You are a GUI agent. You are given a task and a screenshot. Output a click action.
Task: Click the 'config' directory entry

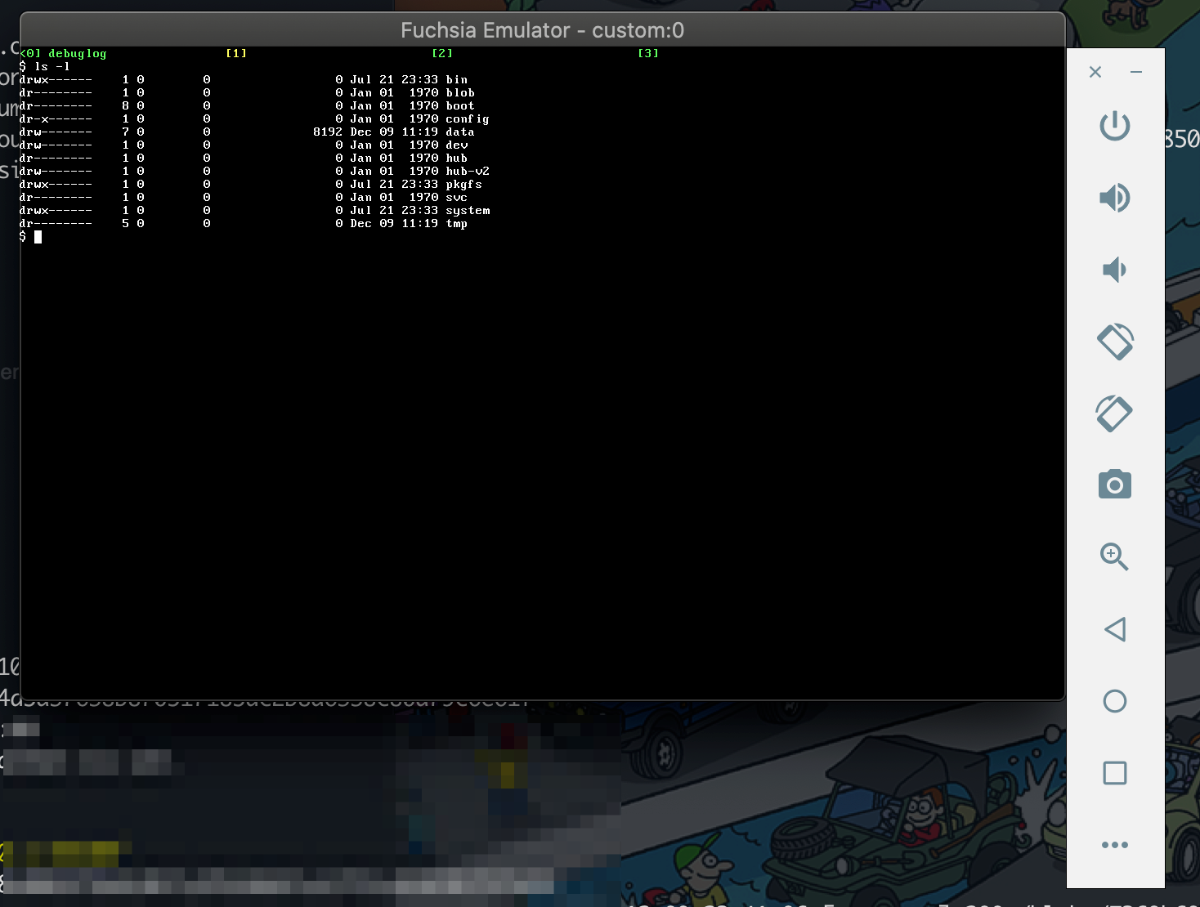[x=467, y=119]
